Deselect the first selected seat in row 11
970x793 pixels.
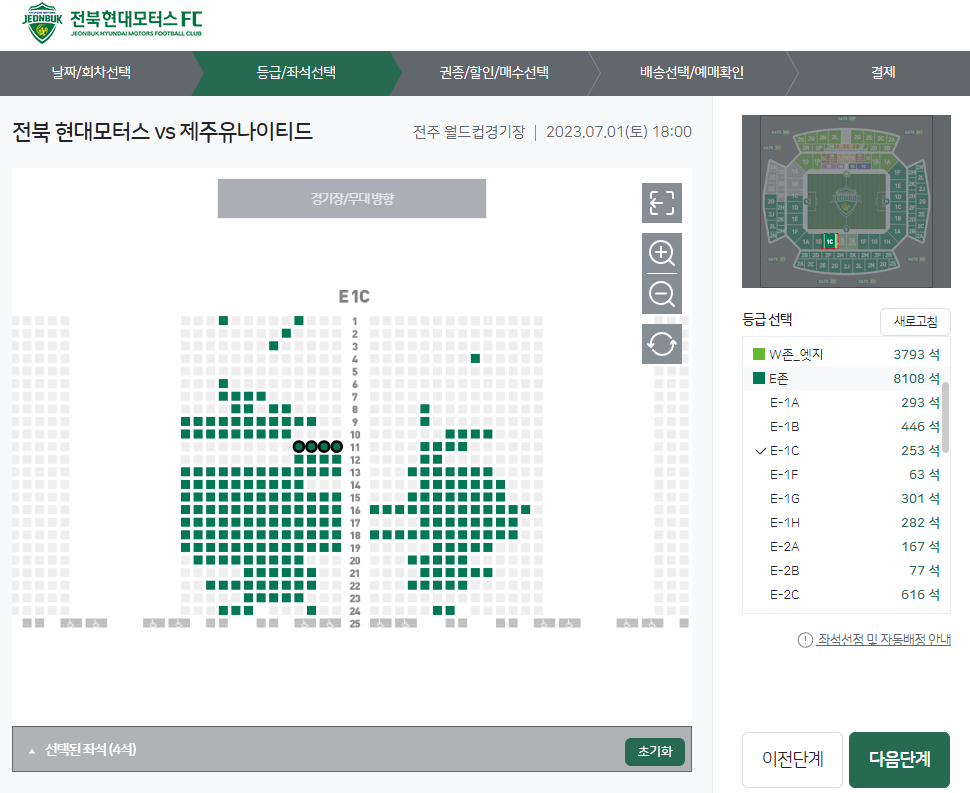(x=299, y=447)
